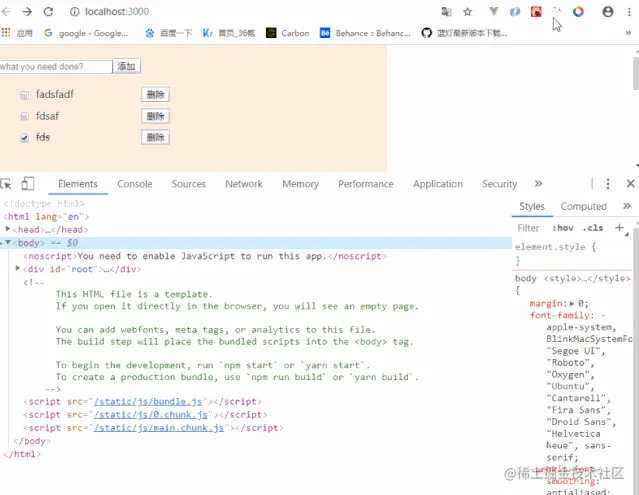The image size is (639, 495).
Task: Open the Kr 36氪 bookmark
Action: [229, 33]
